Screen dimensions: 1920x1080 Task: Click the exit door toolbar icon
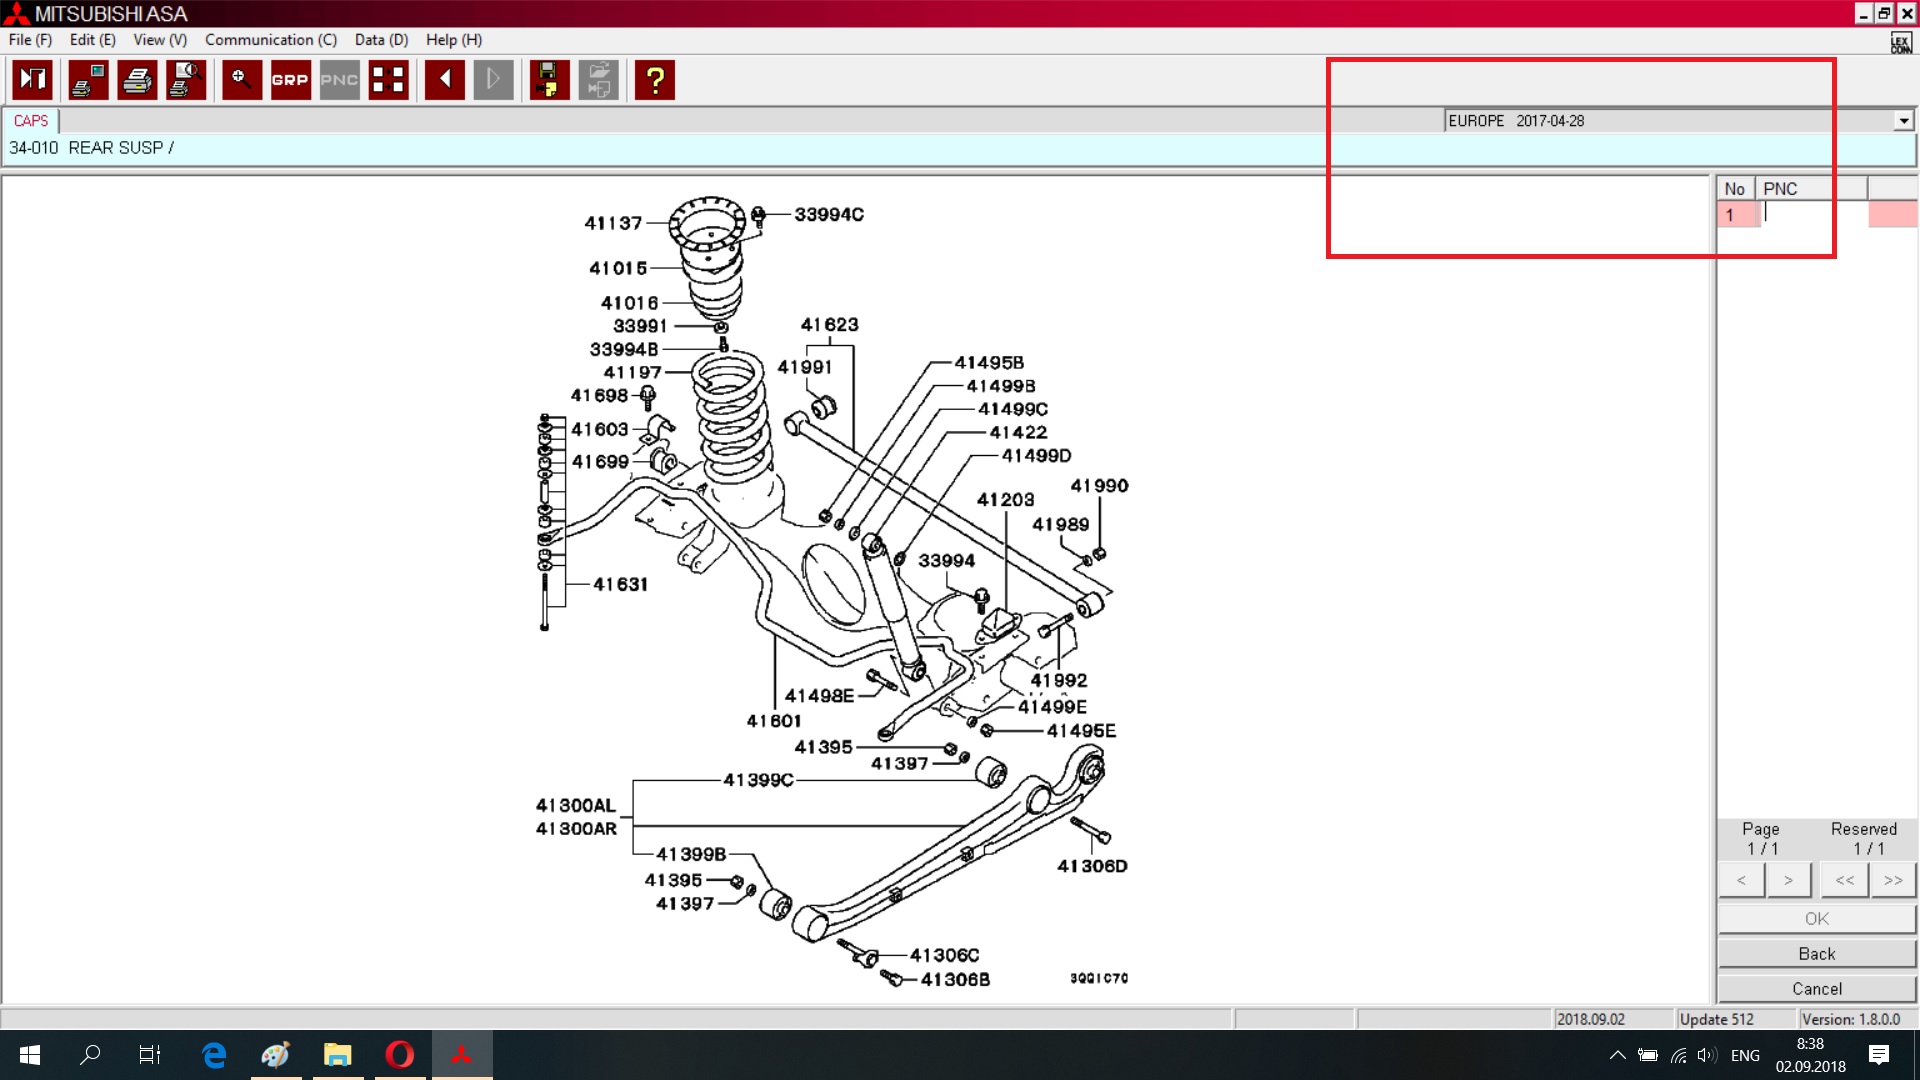tap(32, 80)
